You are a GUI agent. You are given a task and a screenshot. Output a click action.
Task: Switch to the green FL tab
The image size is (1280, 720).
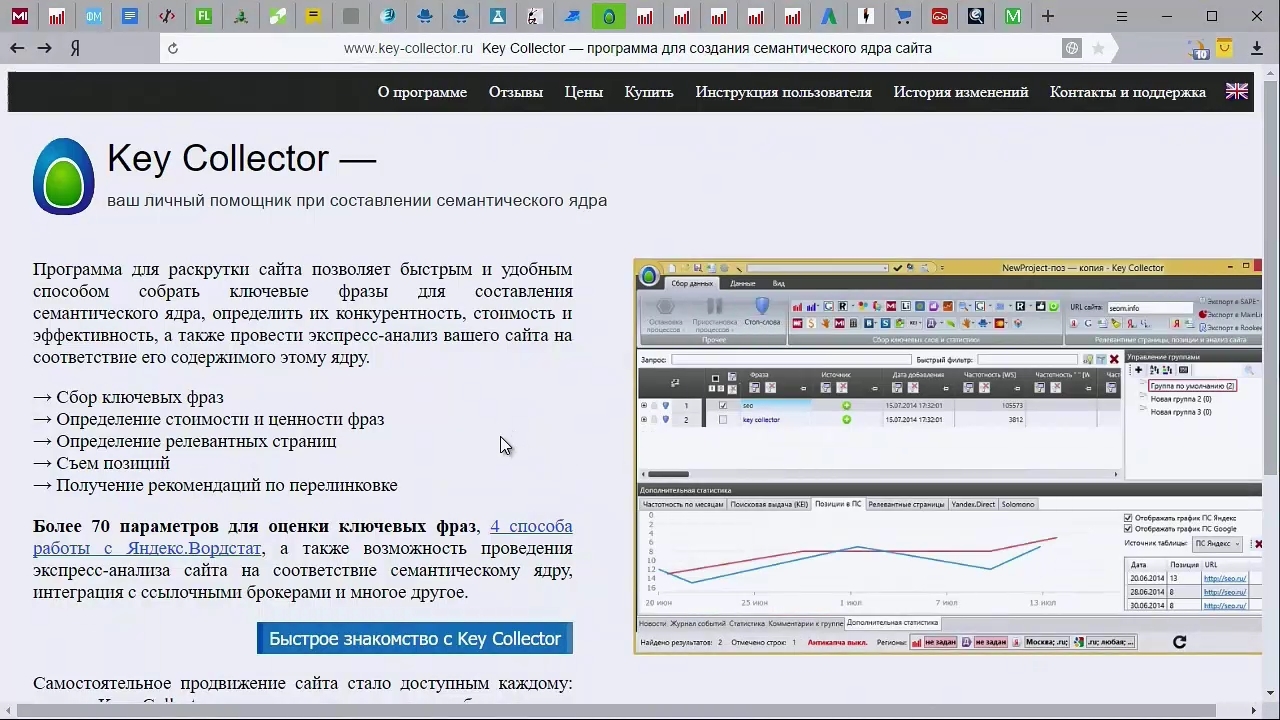click(x=204, y=16)
